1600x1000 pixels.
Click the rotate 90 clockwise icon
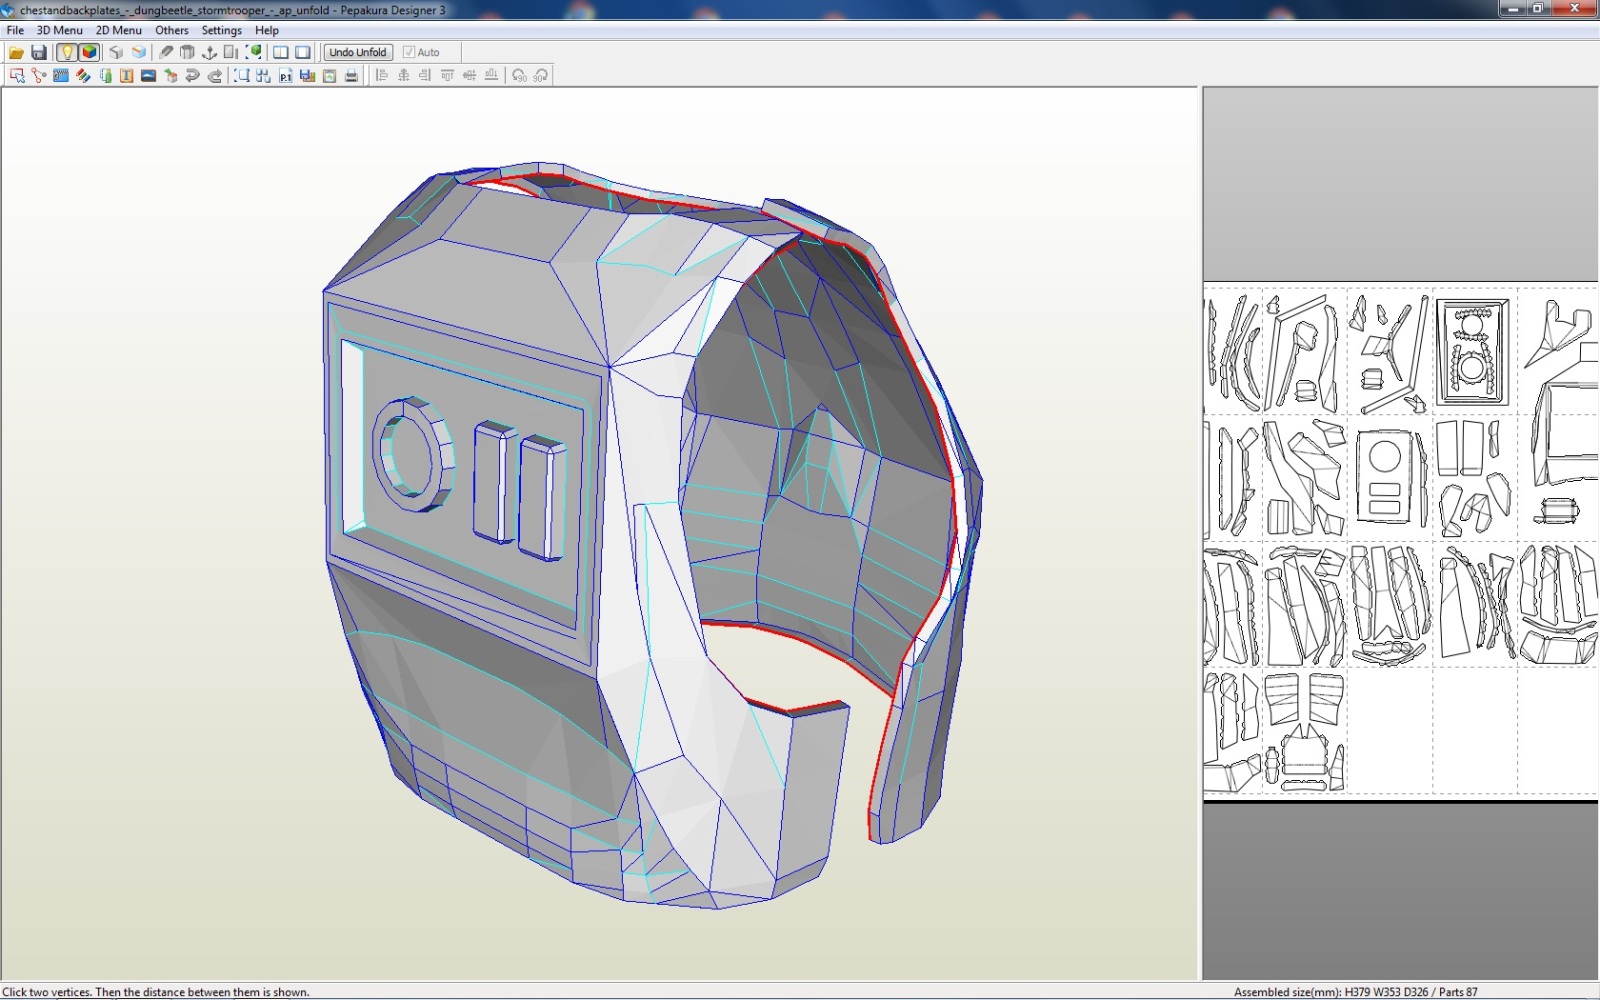[541, 75]
